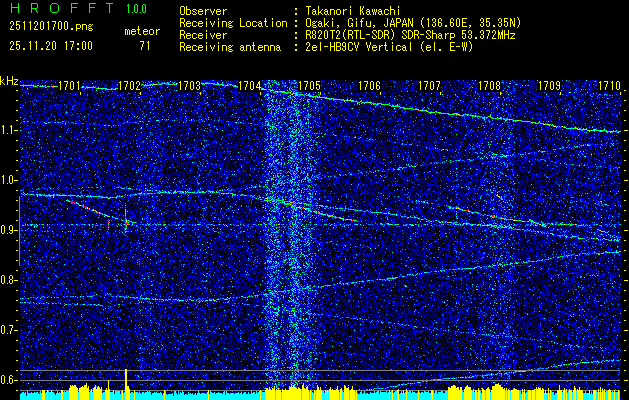Viewport: 629px width, 400px height.
Task: Click the 1706 time marker
Action: (x=369, y=85)
